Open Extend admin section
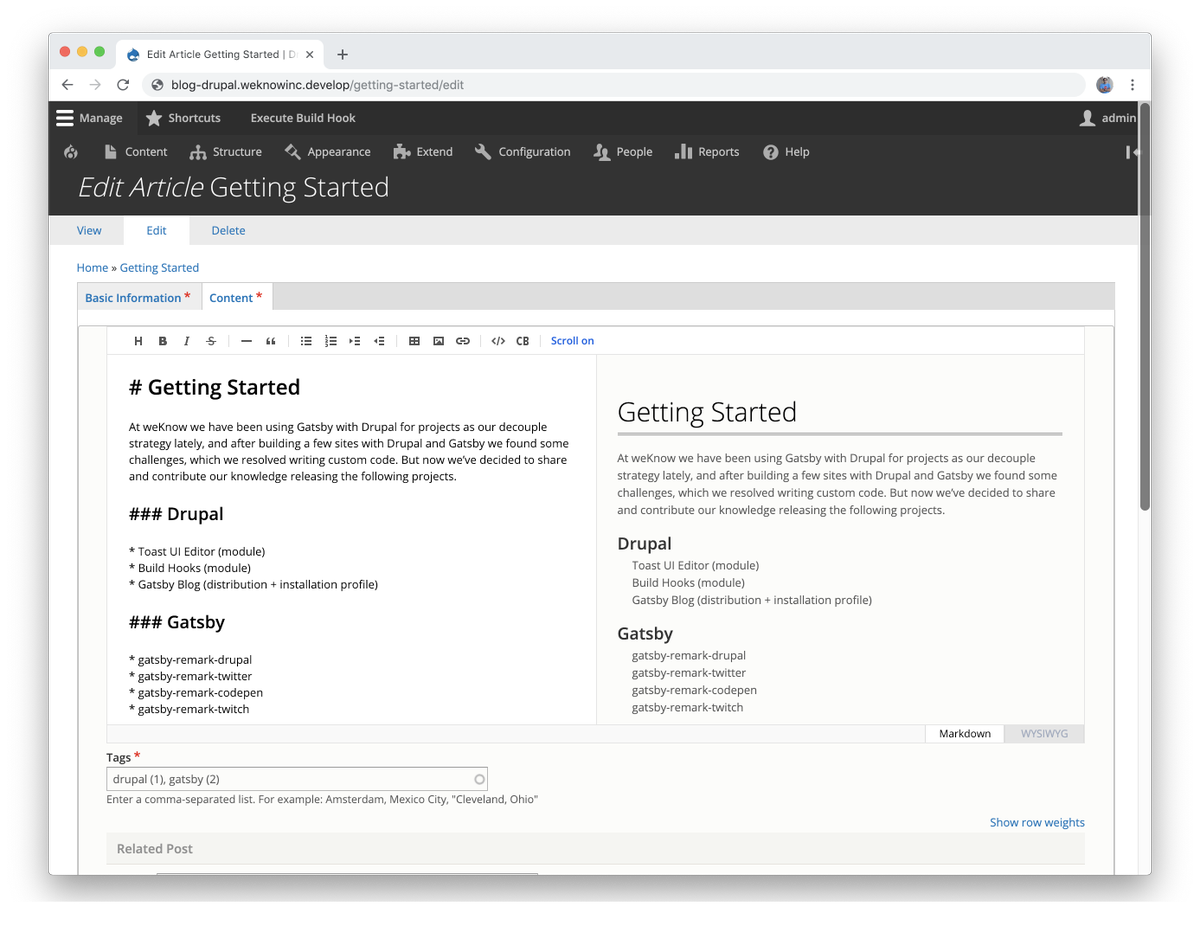The height and width of the screenshot is (939, 1200). [423, 152]
